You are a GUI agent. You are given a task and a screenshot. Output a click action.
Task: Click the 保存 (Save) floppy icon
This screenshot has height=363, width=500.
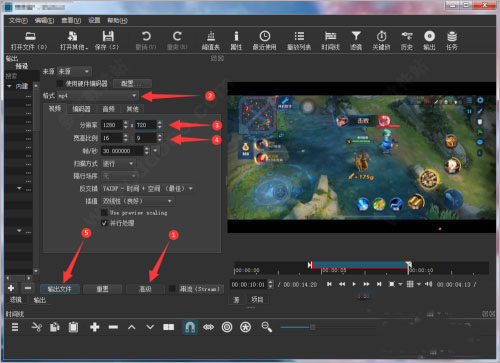point(108,36)
